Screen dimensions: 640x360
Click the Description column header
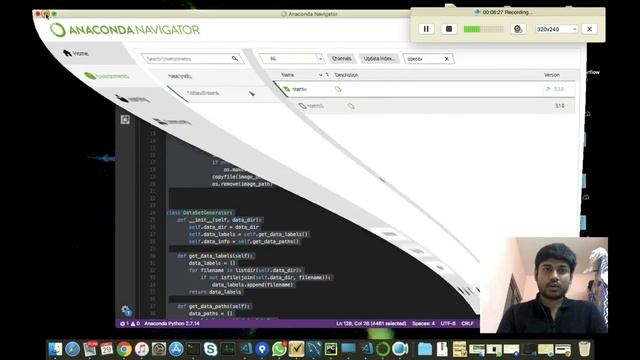tap(346, 75)
